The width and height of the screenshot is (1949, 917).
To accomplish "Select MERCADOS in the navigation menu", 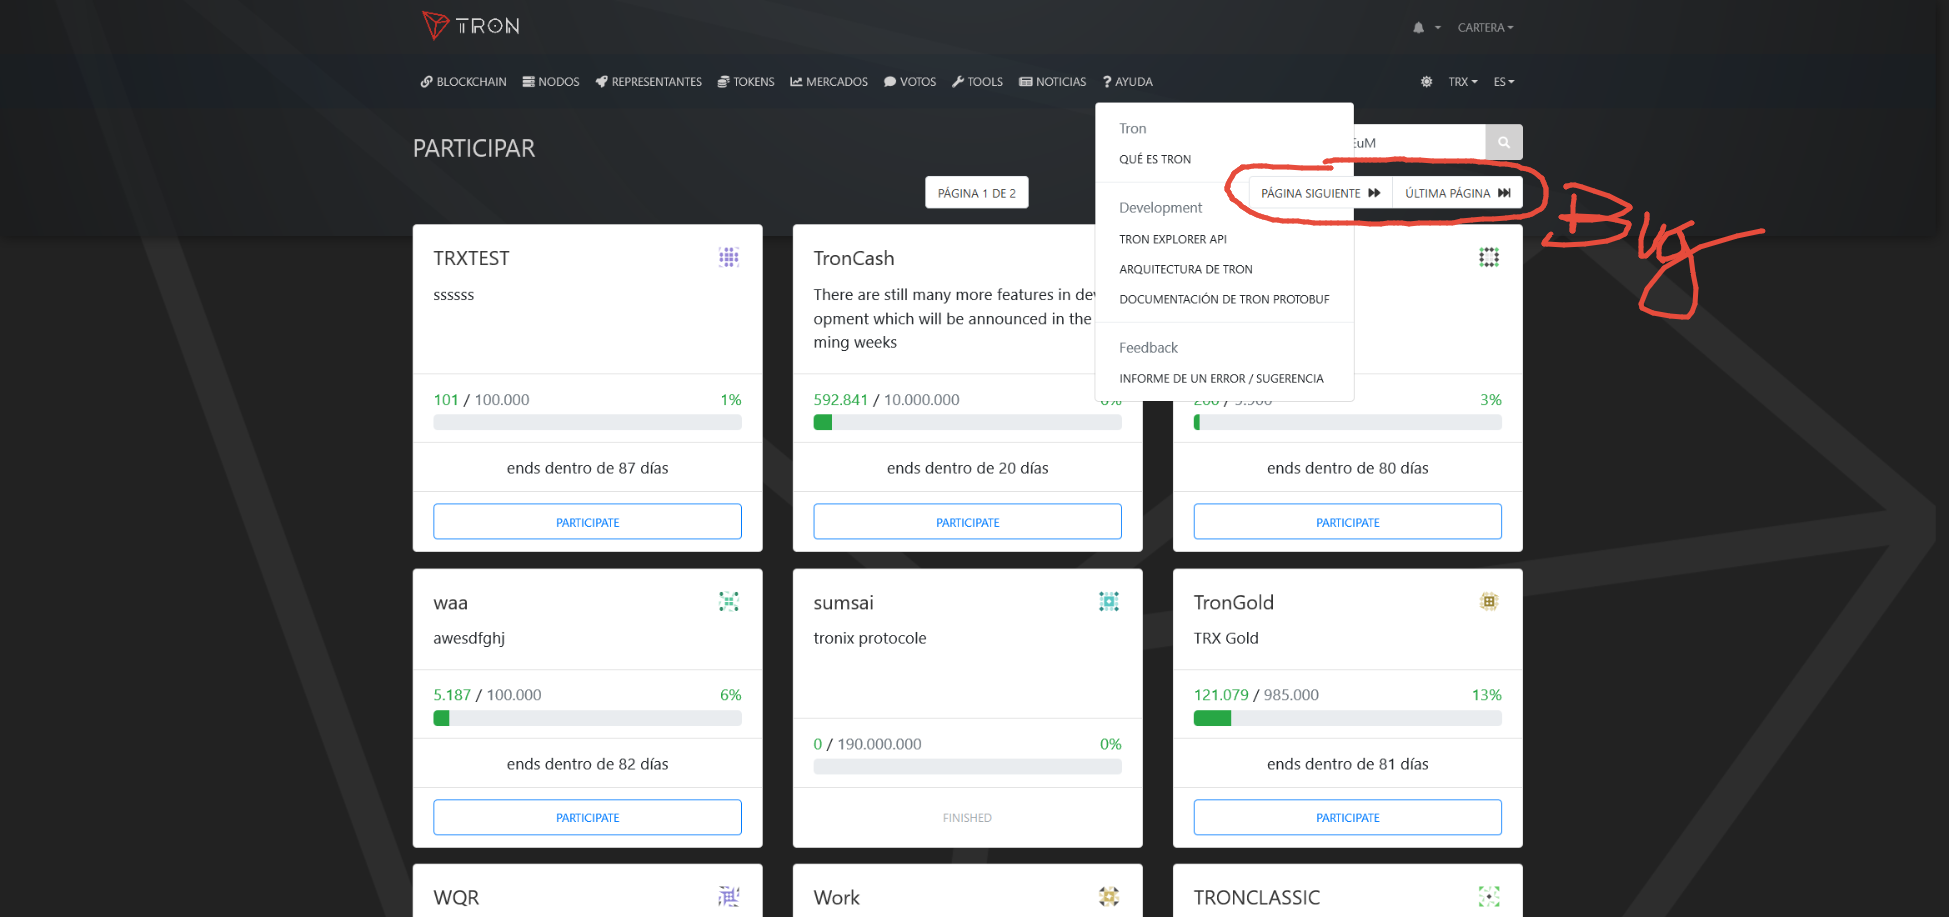I will click(x=828, y=81).
